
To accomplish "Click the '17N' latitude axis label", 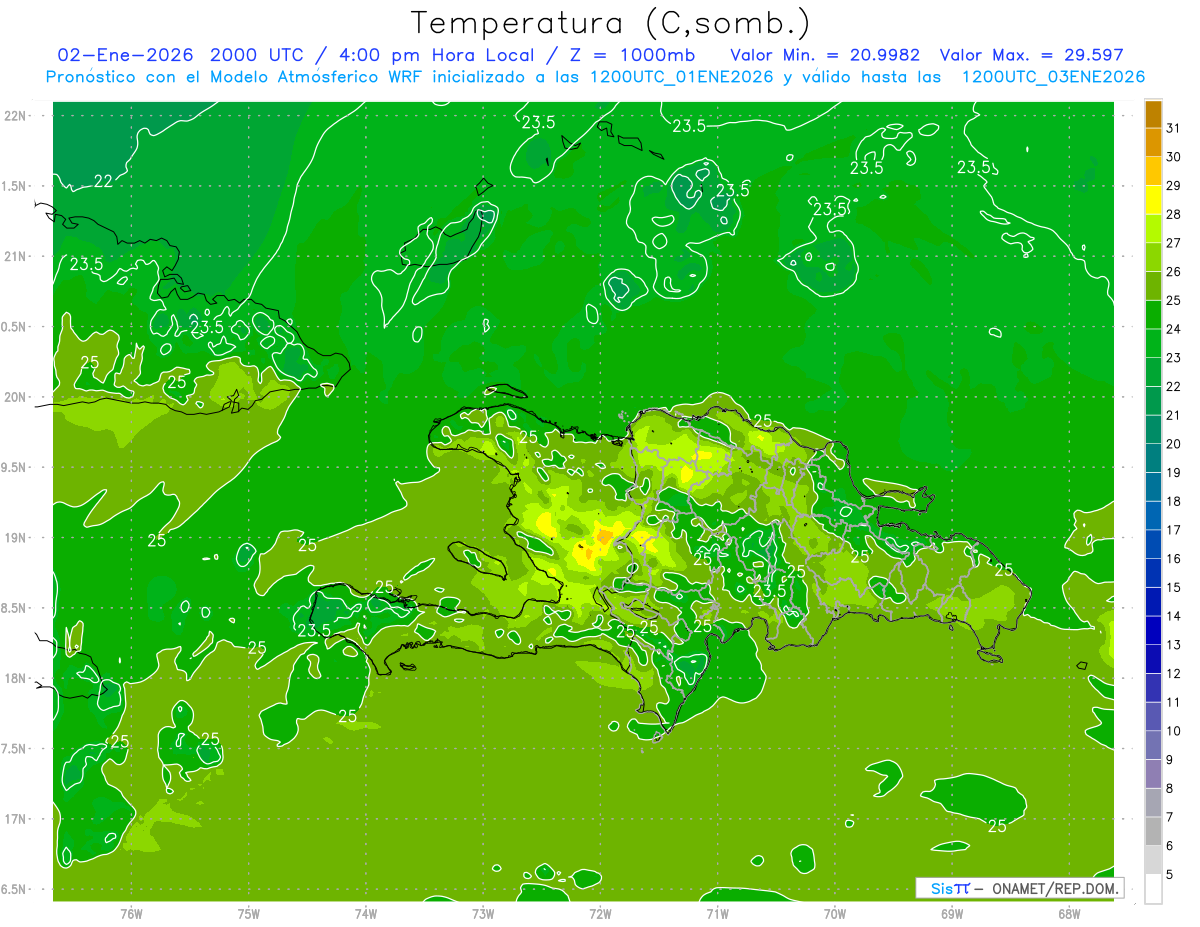I will tap(16, 819).
